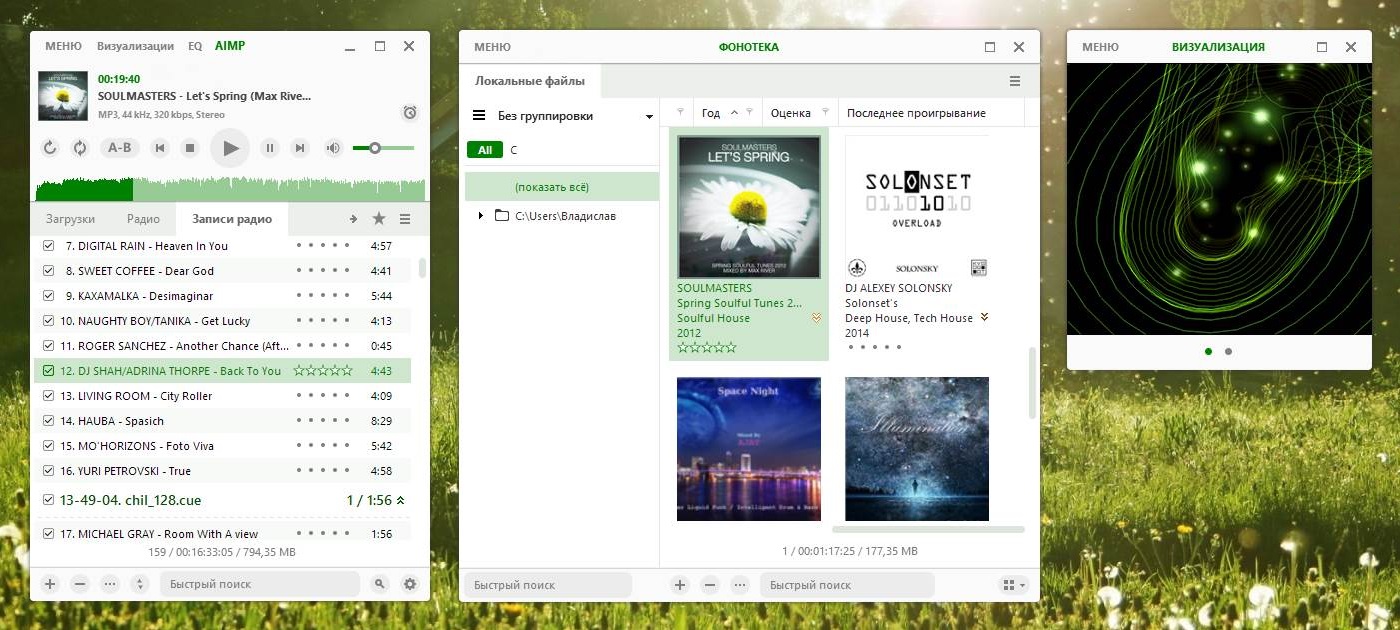
Task: Open the grouping list icon beside Без группировки
Action: coord(479,115)
